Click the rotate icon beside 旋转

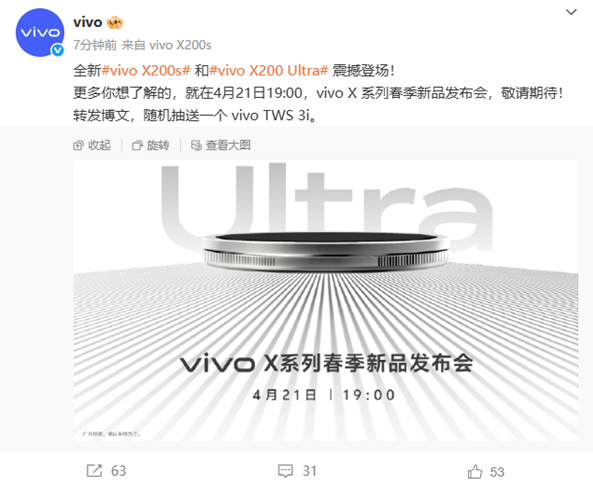point(137,145)
